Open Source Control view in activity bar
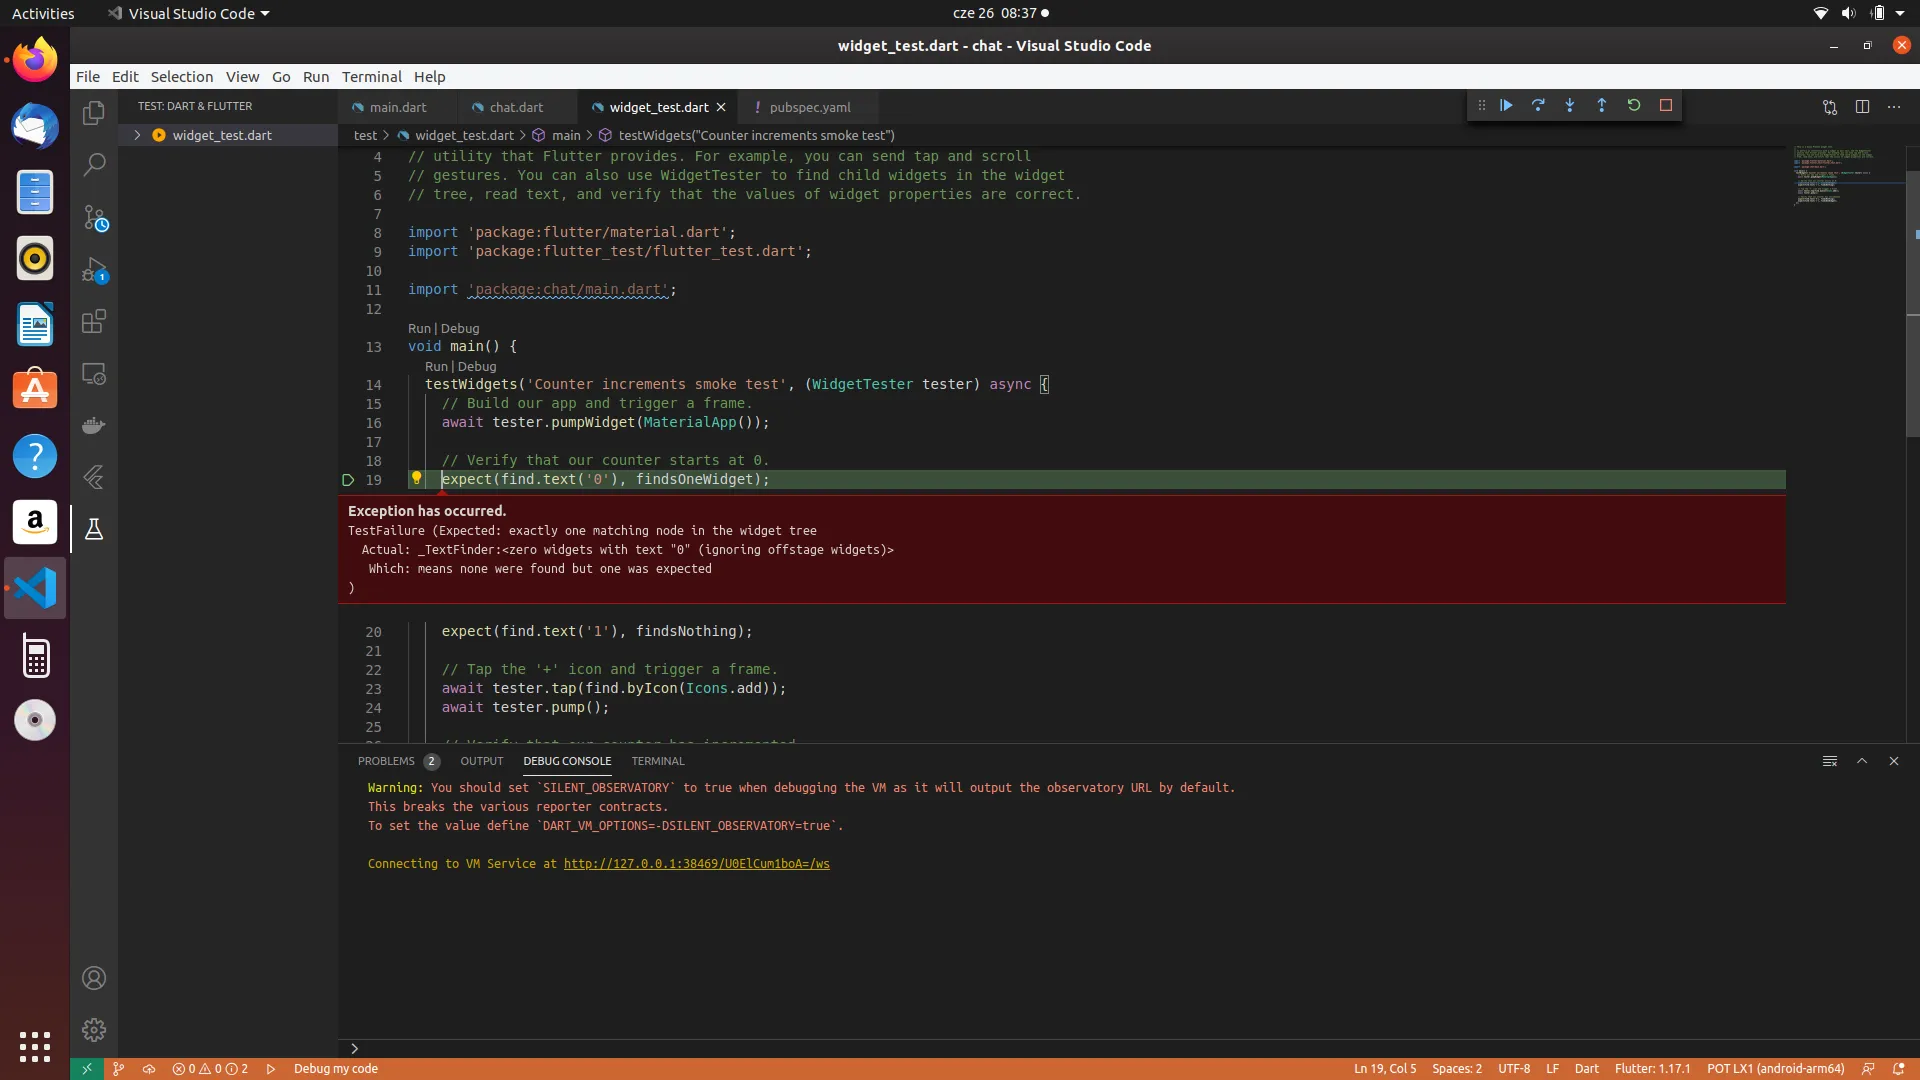 click(x=94, y=218)
